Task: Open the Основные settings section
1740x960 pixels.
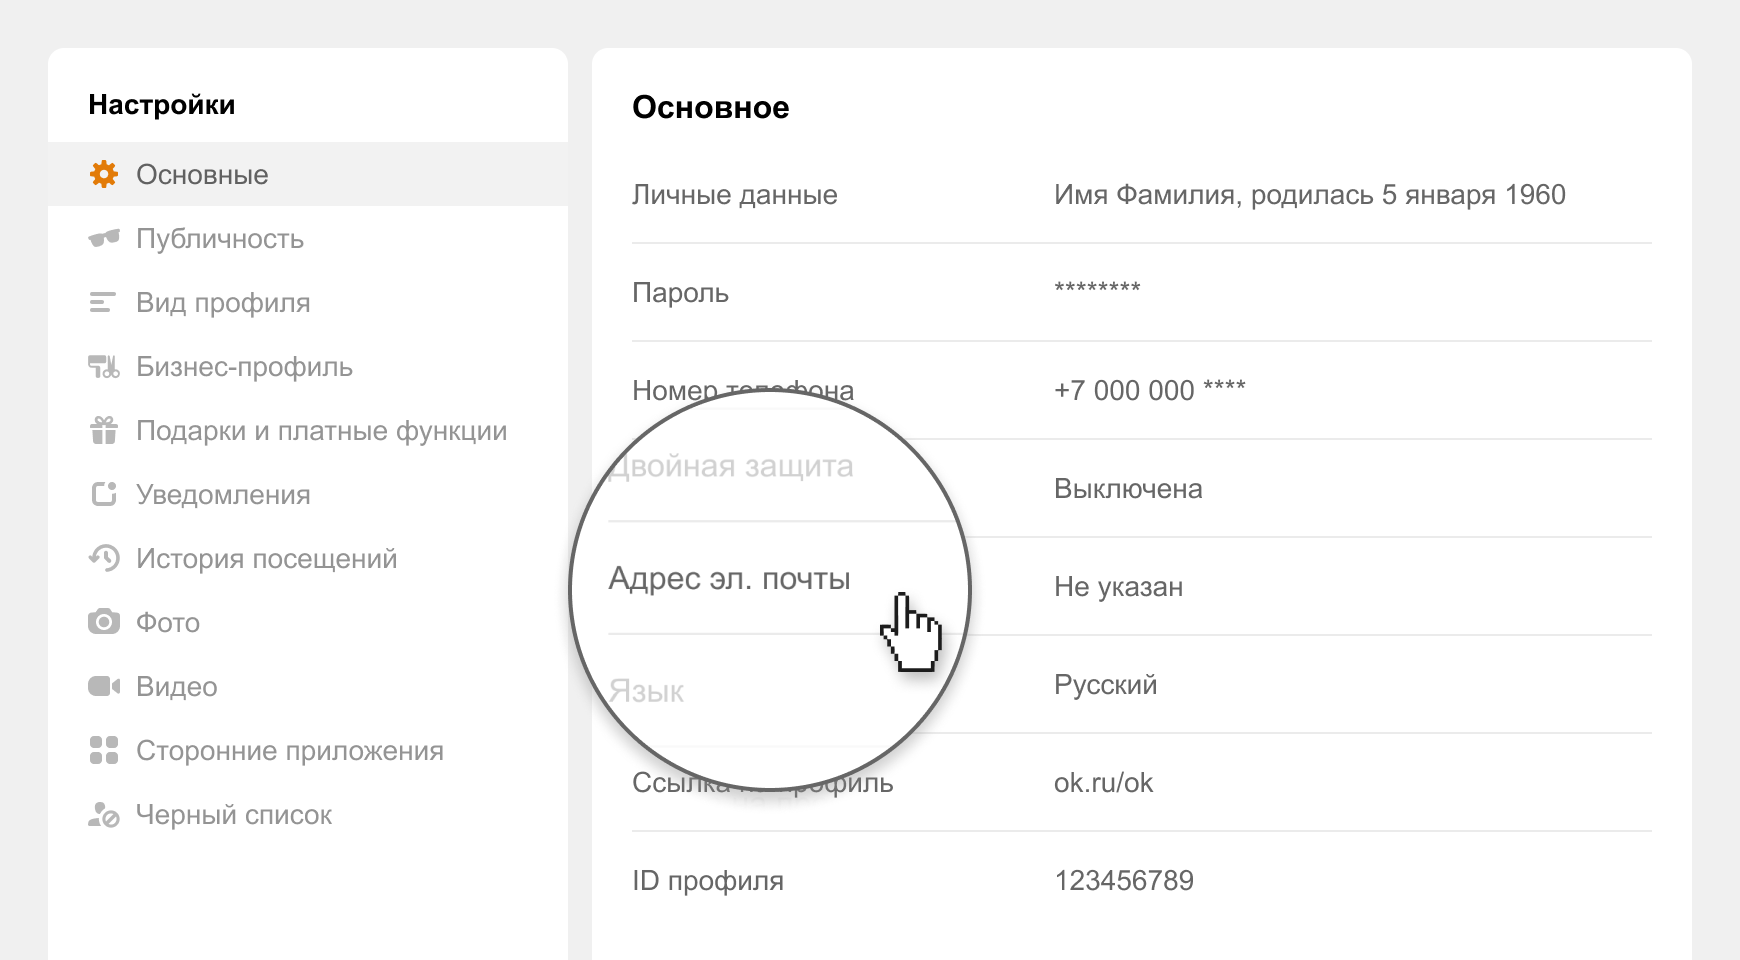Action: [x=308, y=174]
